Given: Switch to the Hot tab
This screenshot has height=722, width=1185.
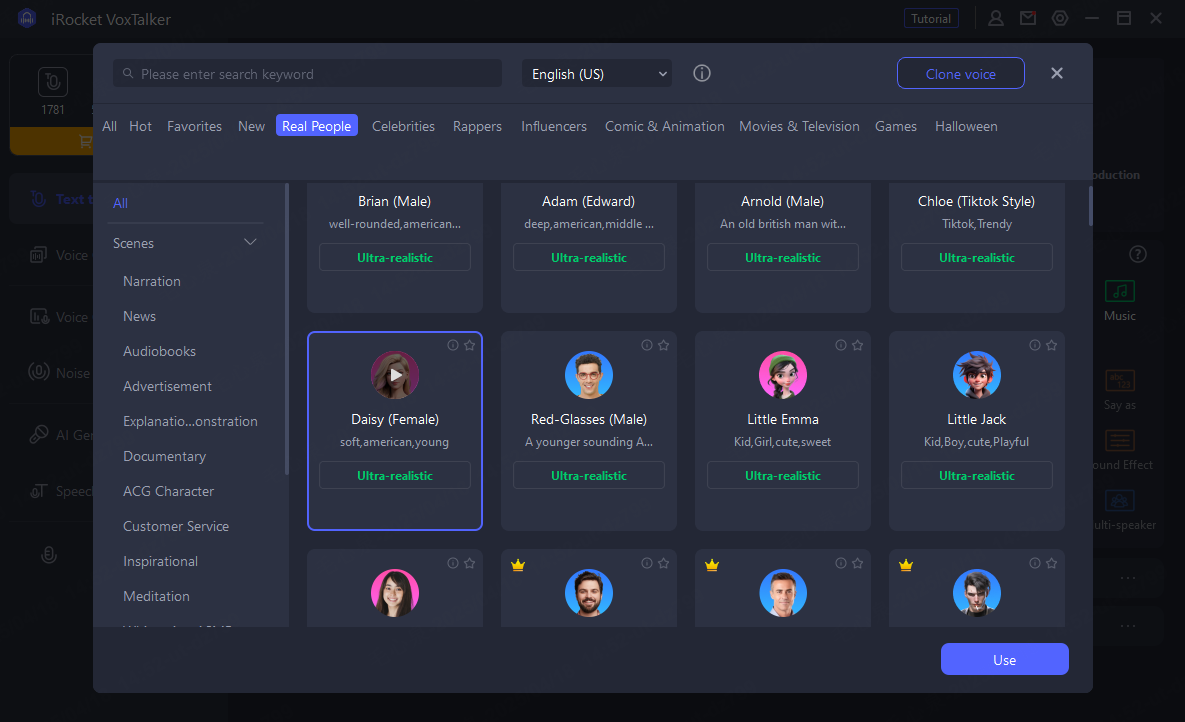Looking at the screenshot, I should point(141,126).
